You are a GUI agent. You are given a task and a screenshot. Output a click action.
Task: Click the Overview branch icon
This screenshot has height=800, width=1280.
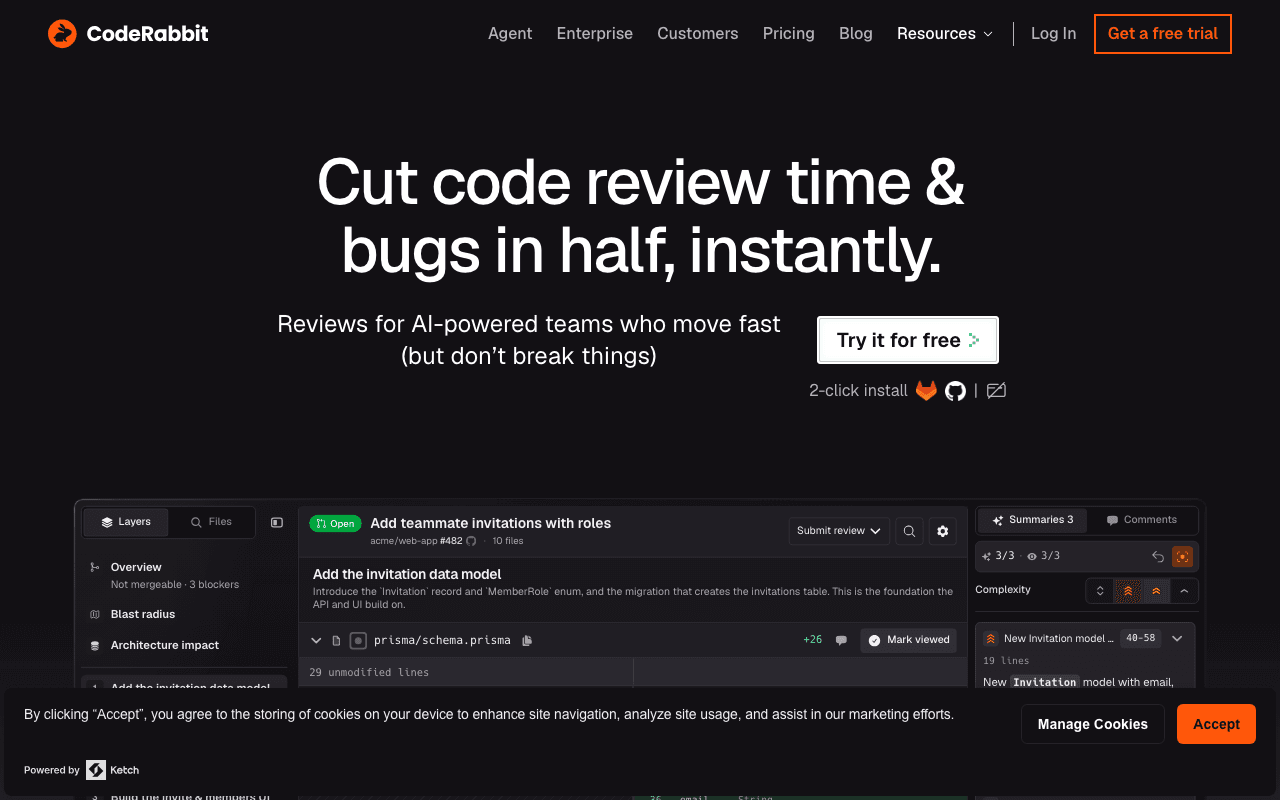[x=95, y=567]
